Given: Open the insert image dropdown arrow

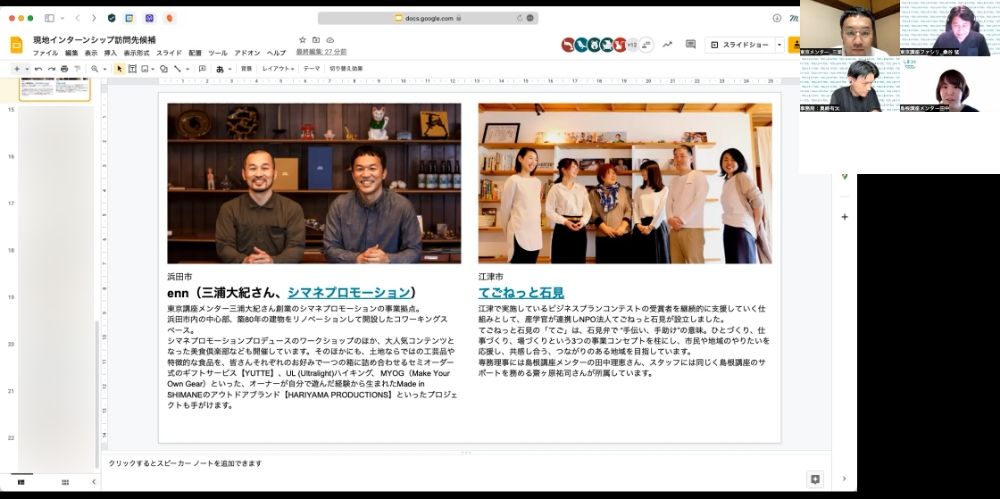Looking at the screenshot, I should 153,69.
